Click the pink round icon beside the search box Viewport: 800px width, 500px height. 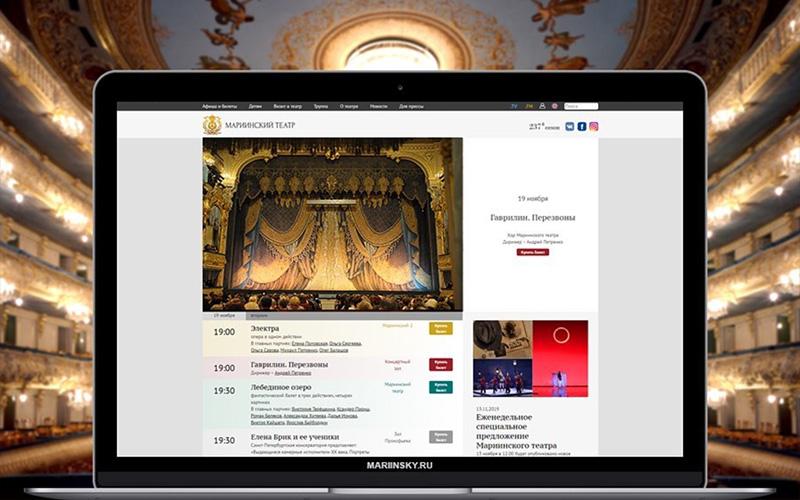point(555,106)
